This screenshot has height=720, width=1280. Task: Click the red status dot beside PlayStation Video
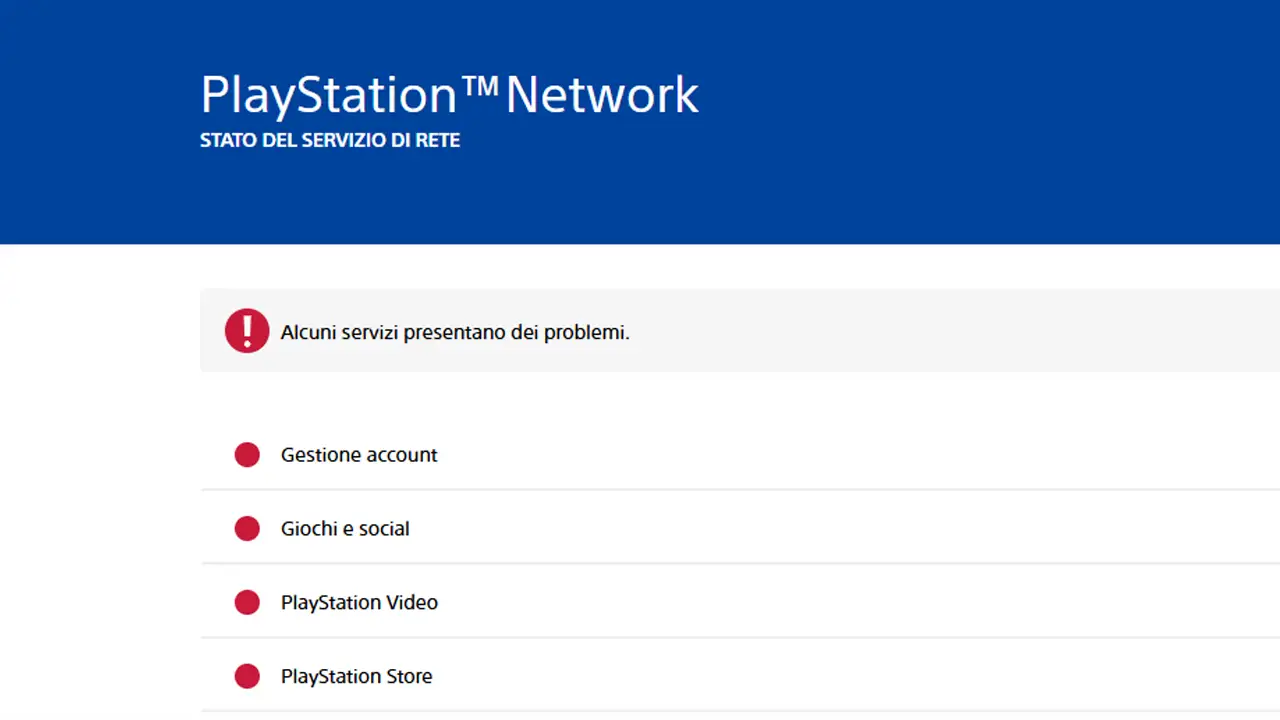point(247,603)
